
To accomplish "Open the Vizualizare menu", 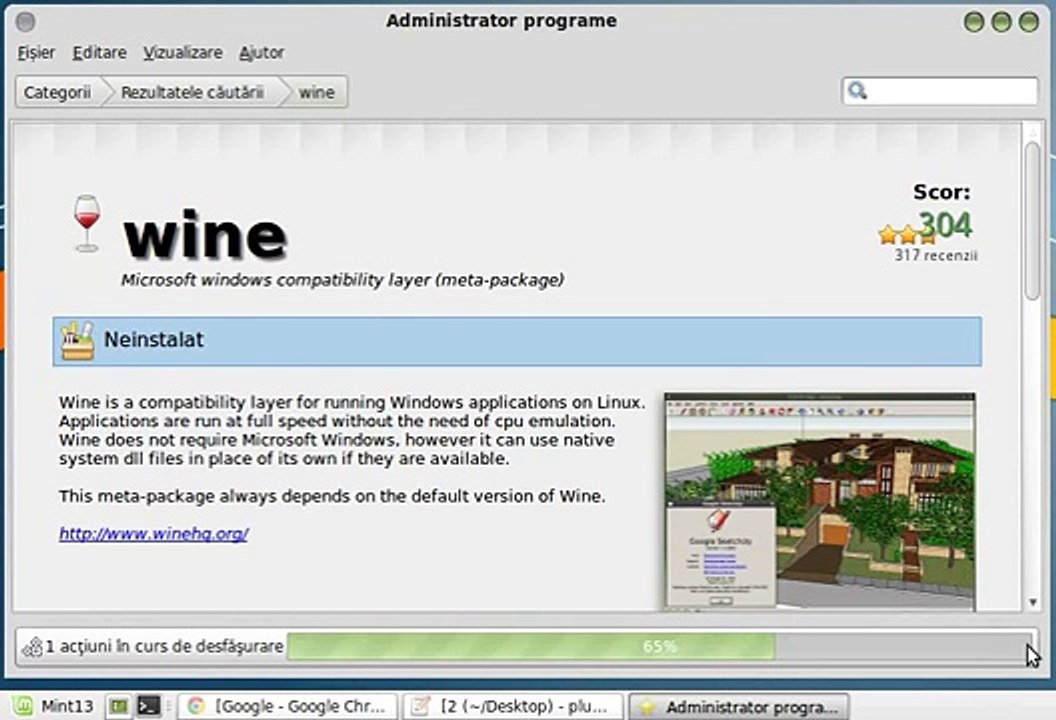I will coord(183,53).
